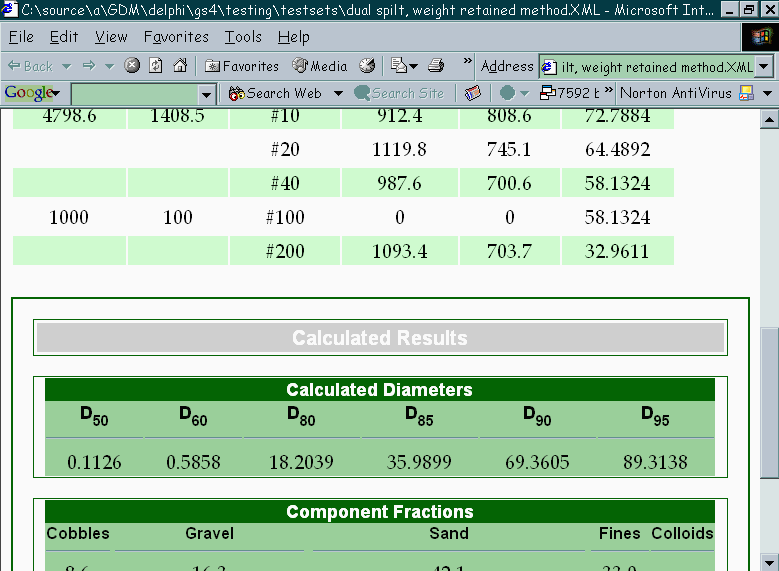Click the Stop loading icon

[132, 66]
